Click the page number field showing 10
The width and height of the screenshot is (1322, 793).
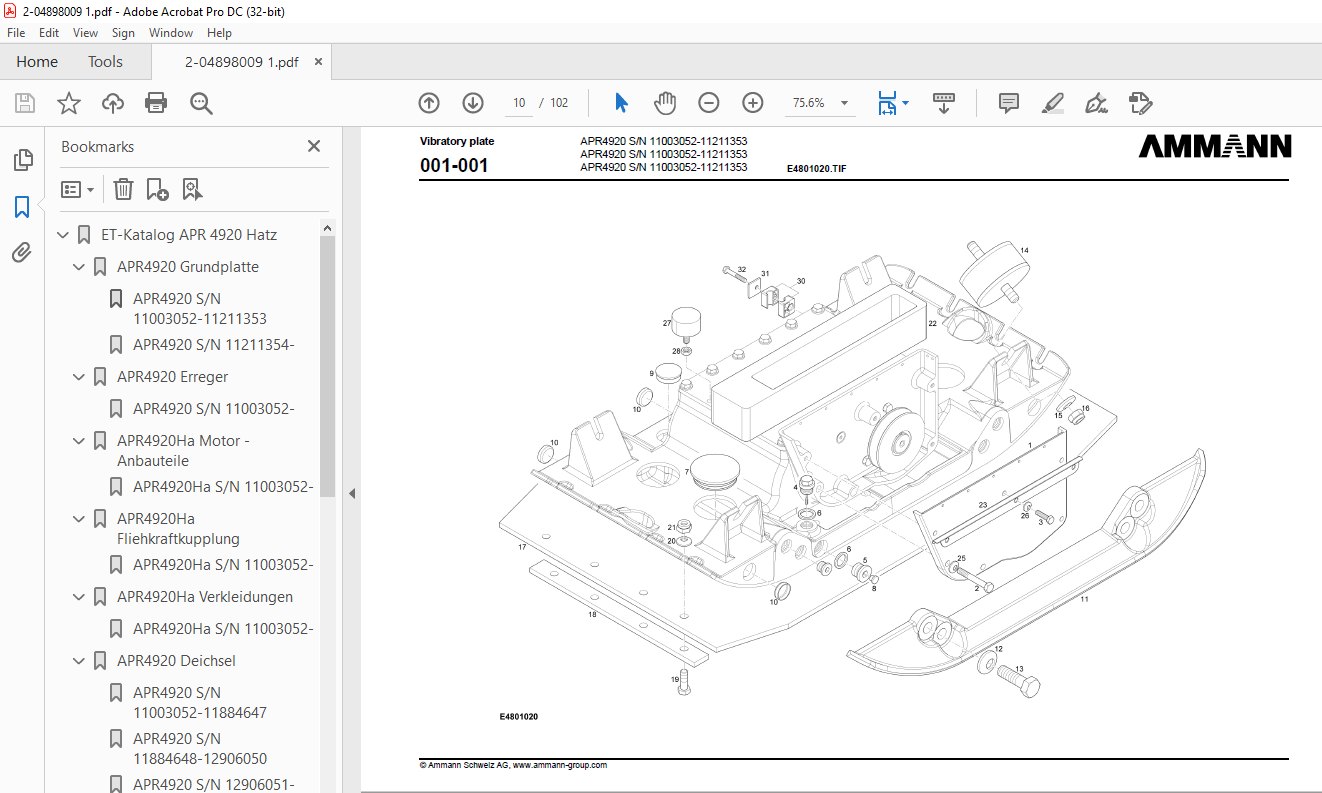519,103
